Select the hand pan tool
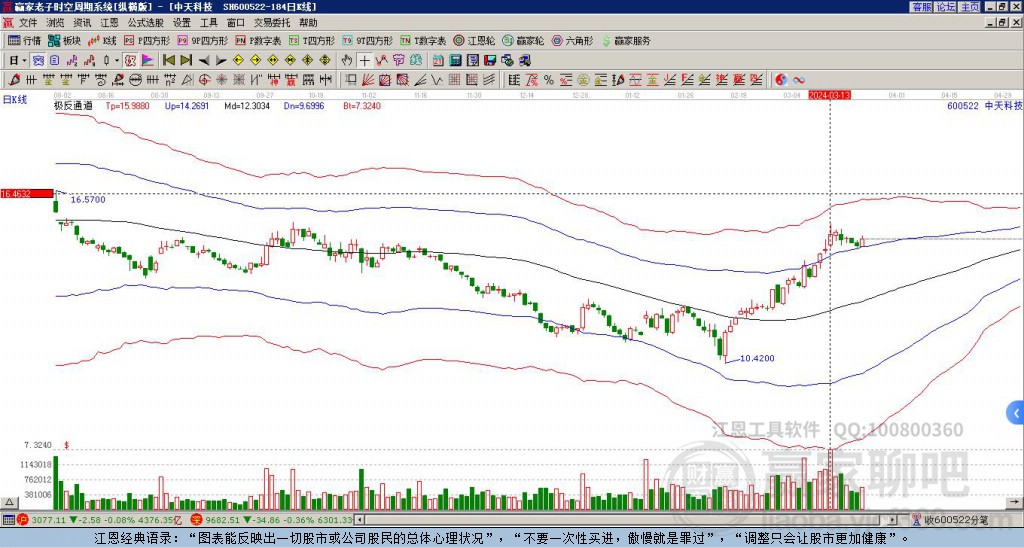The height and width of the screenshot is (548, 1024). [347, 61]
